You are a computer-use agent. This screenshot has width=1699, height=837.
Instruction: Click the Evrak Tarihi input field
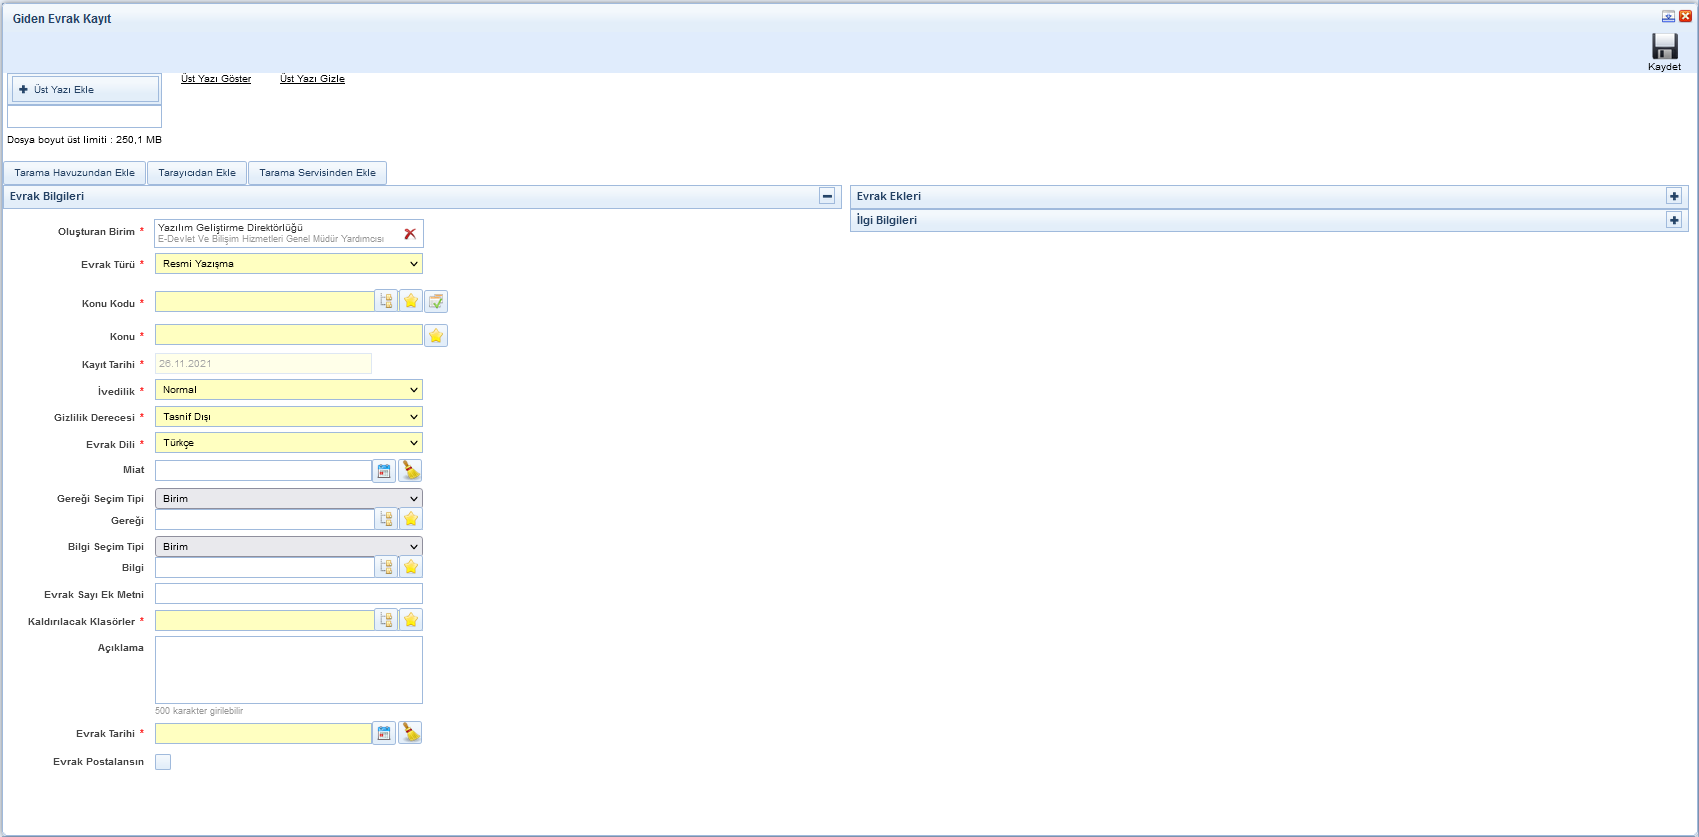[x=264, y=733]
